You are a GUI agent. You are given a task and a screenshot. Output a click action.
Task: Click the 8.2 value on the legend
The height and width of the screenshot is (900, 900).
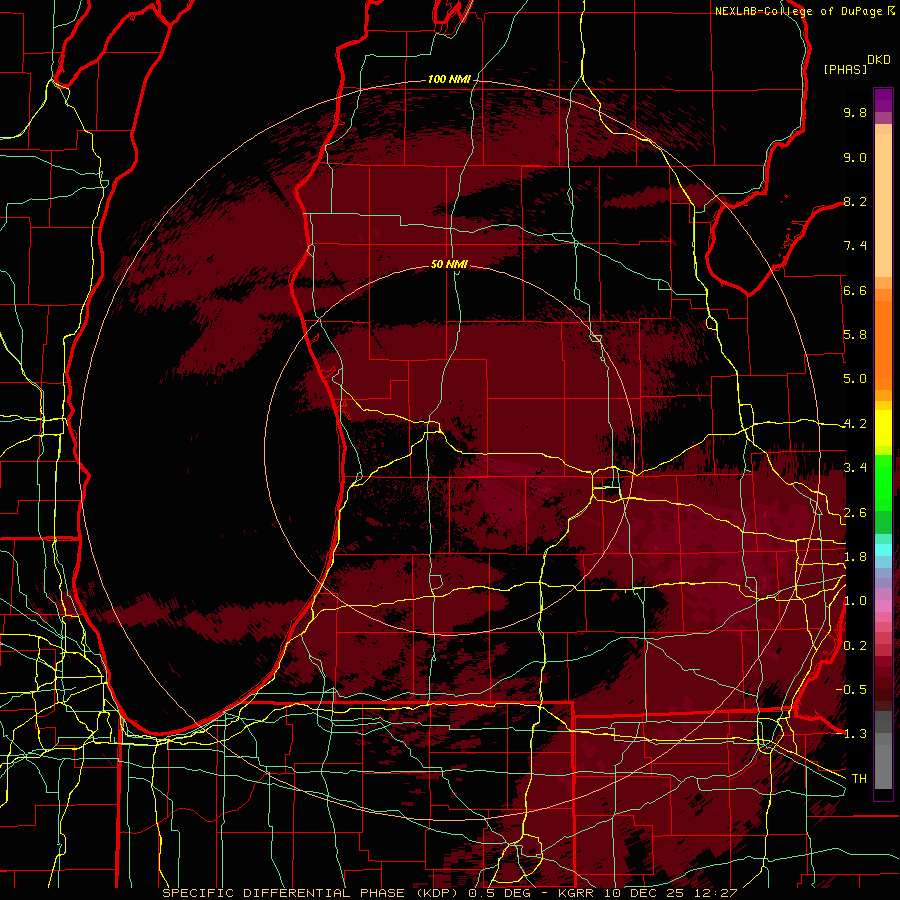tap(855, 201)
